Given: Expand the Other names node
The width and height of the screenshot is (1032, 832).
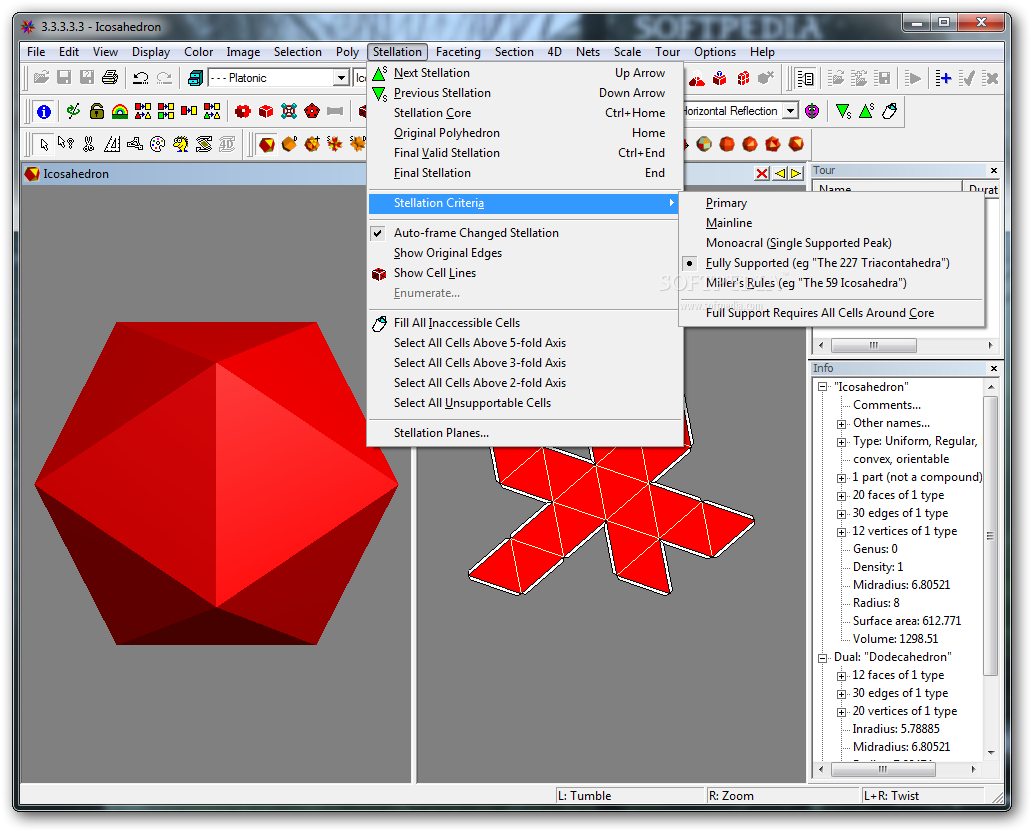Looking at the screenshot, I should (x=841, y=424).
